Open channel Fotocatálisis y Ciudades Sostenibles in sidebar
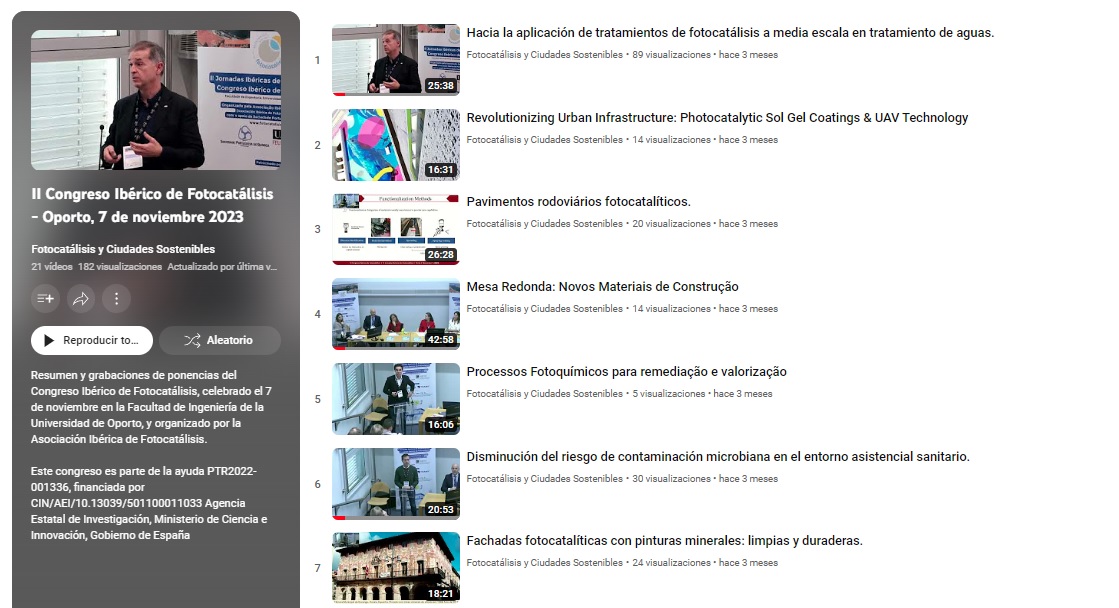Screen dimensions: 1119x608 click(x=123, y=249)
